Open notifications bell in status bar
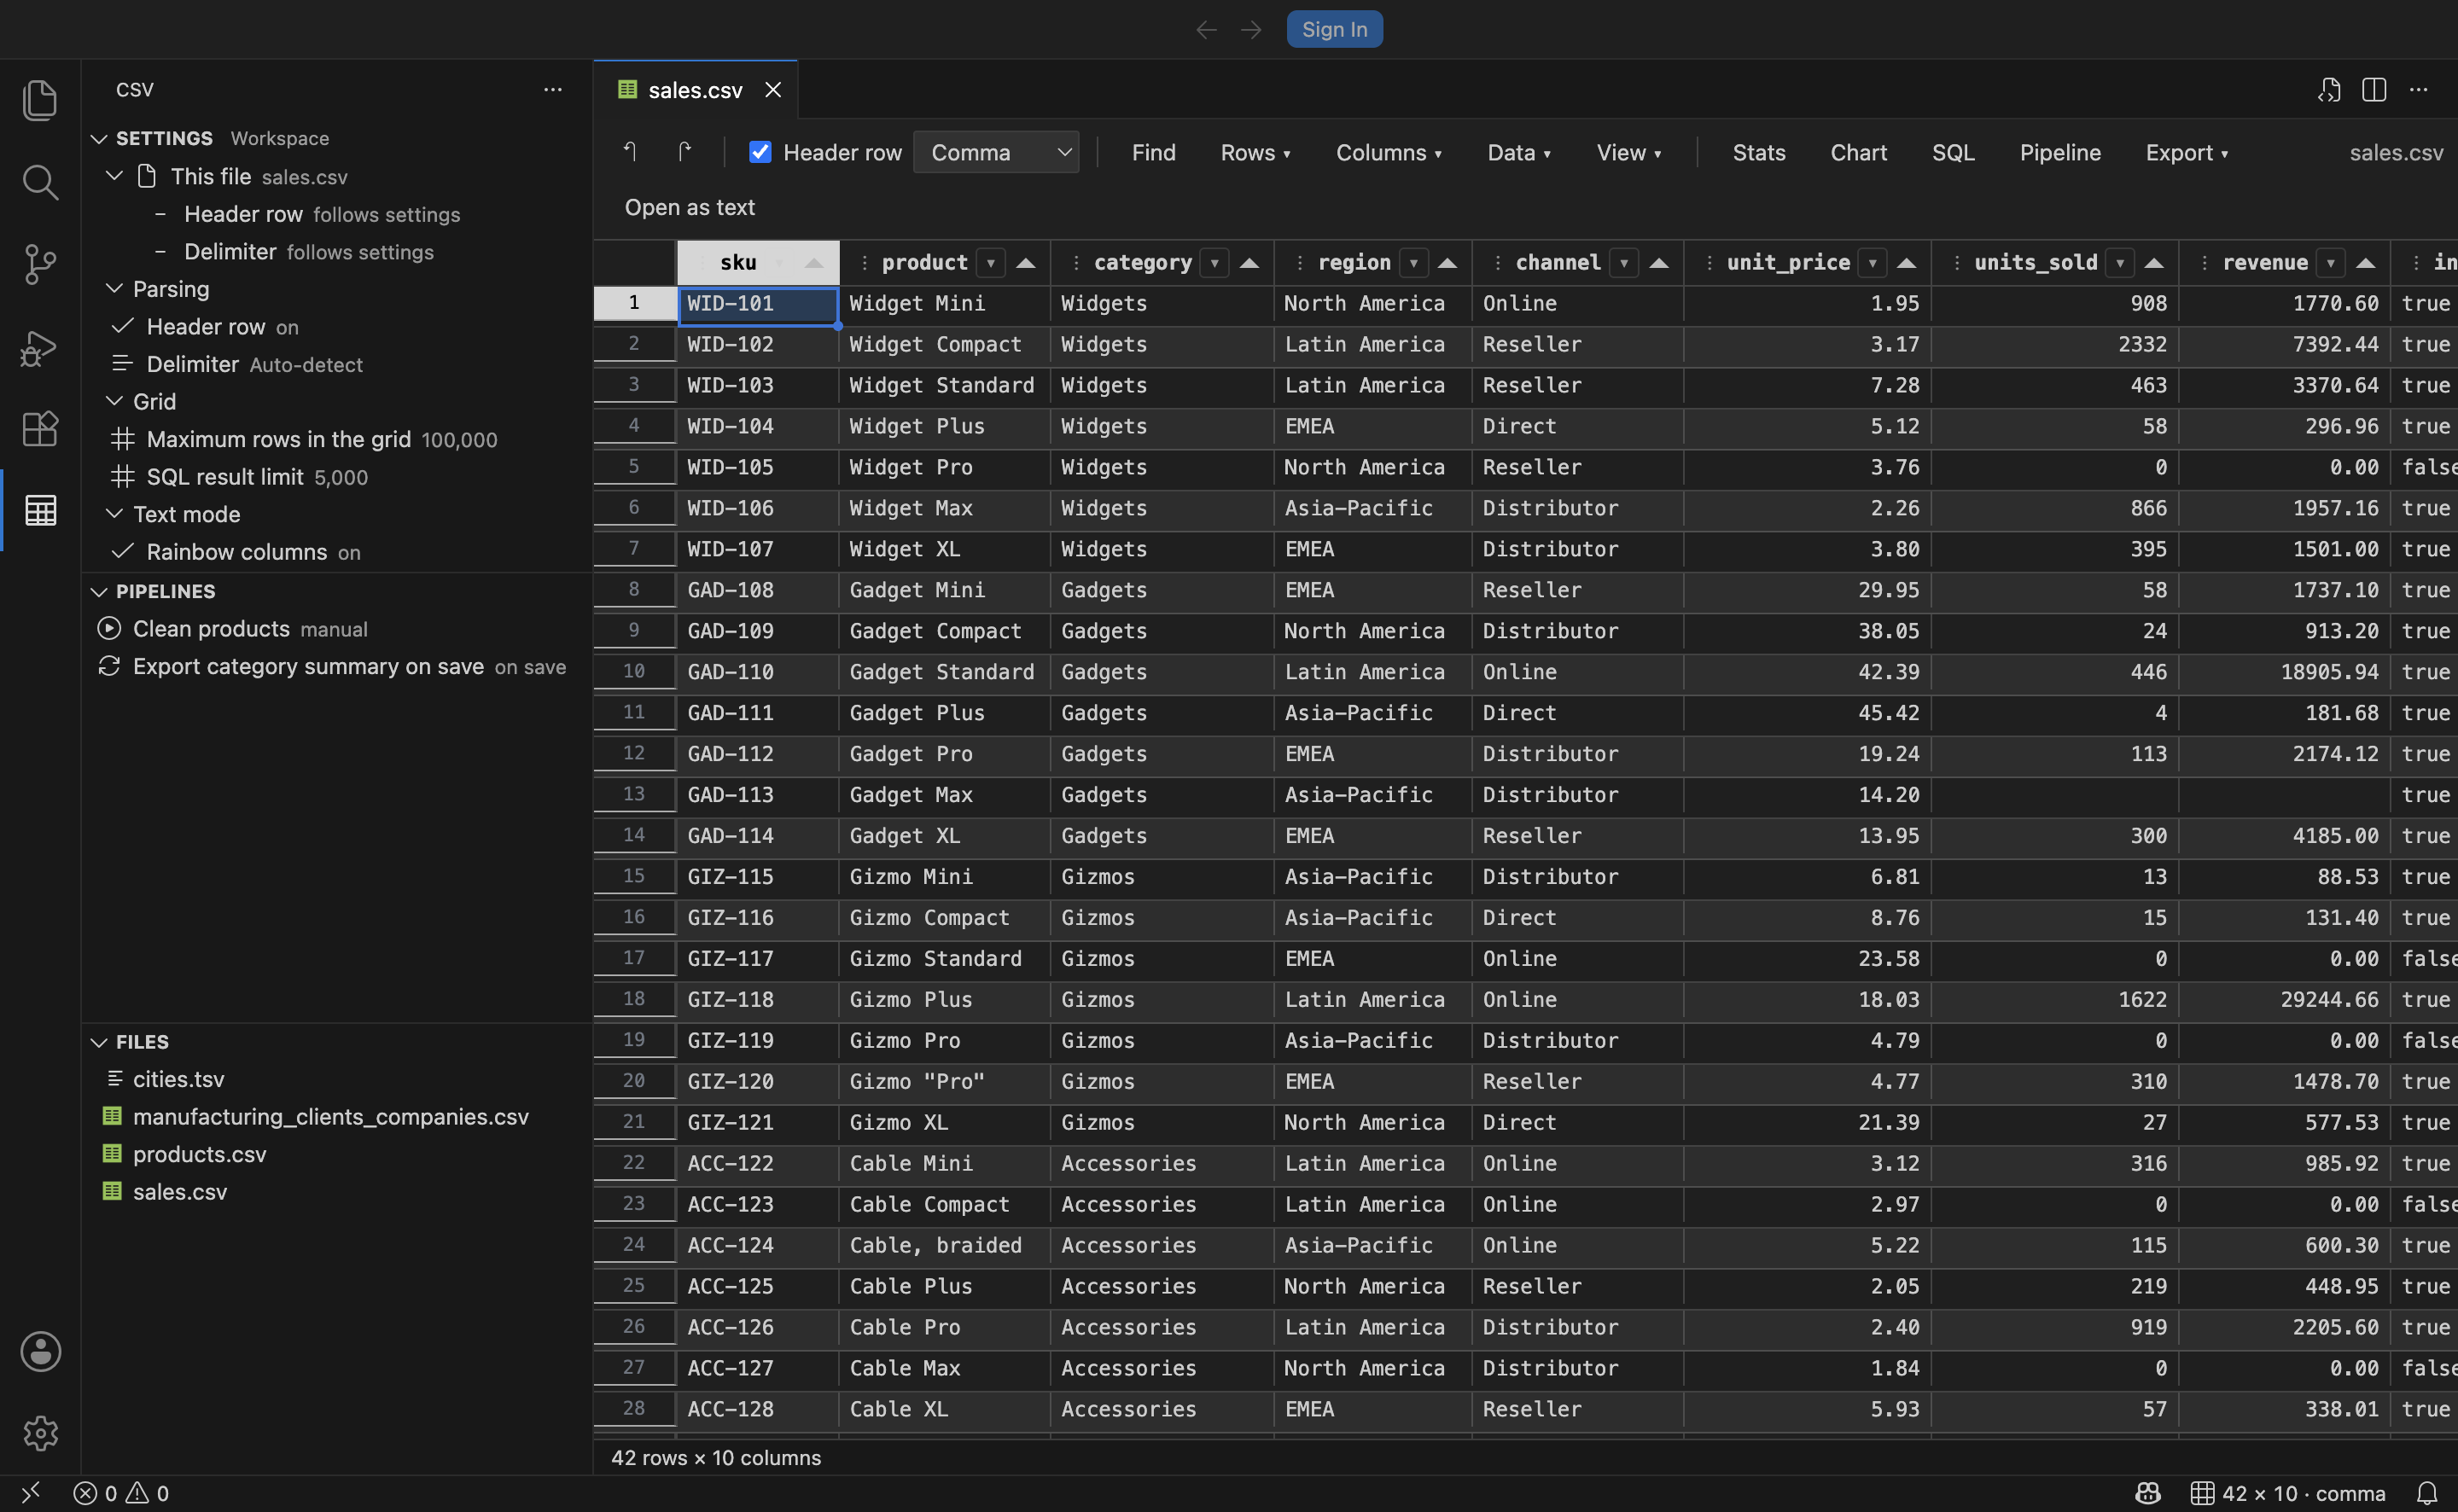This screenshot has height=1512, width=2458. point(2427,1493)
